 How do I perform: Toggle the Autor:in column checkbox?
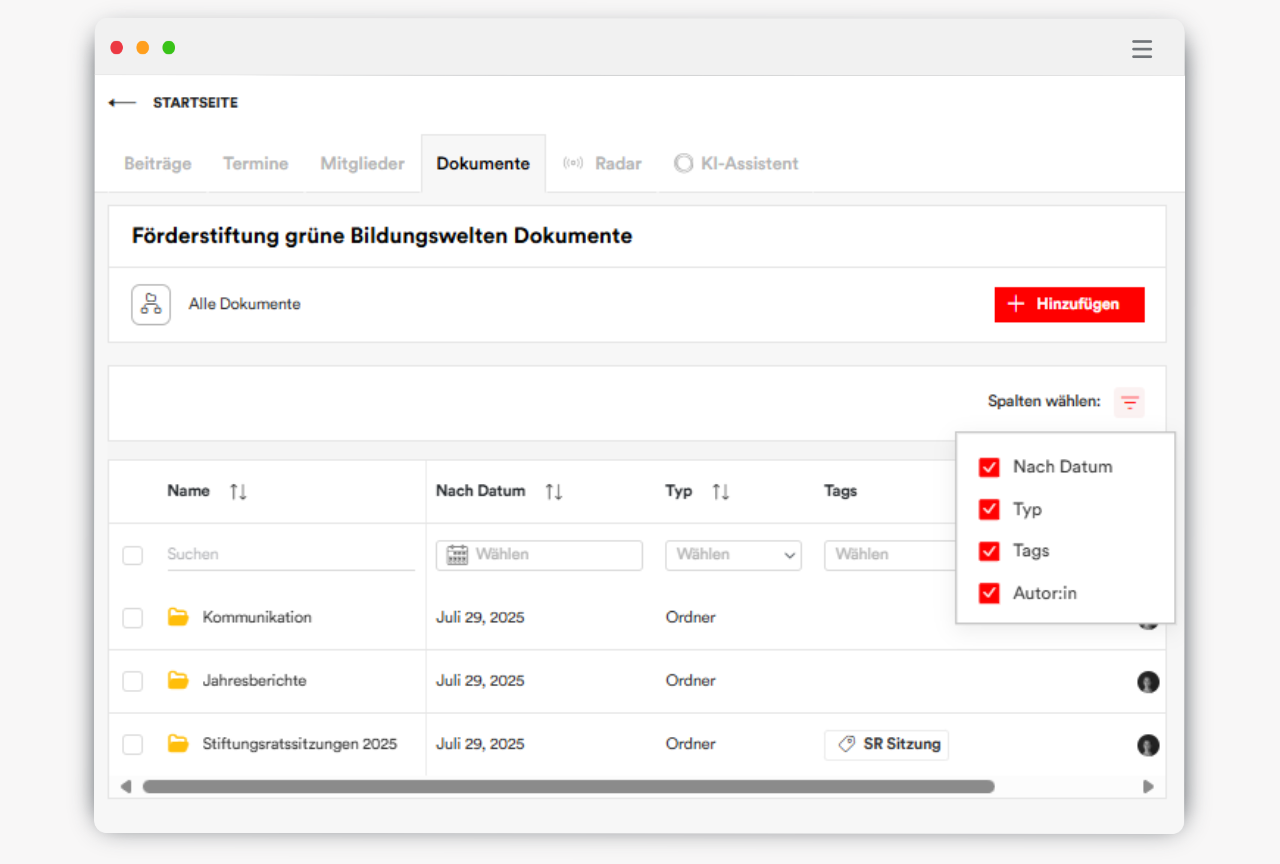coord(989,593)
